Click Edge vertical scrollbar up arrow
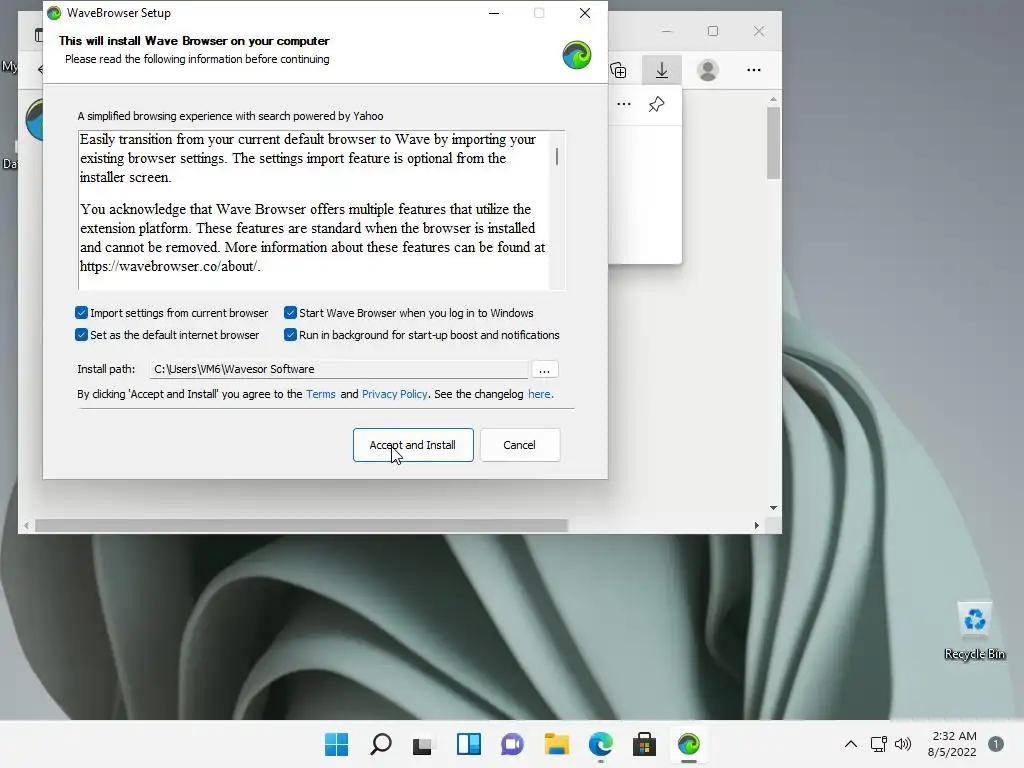Image resolution: width=1024 pixels, height=768 pixels. click(x=773, y=100)
